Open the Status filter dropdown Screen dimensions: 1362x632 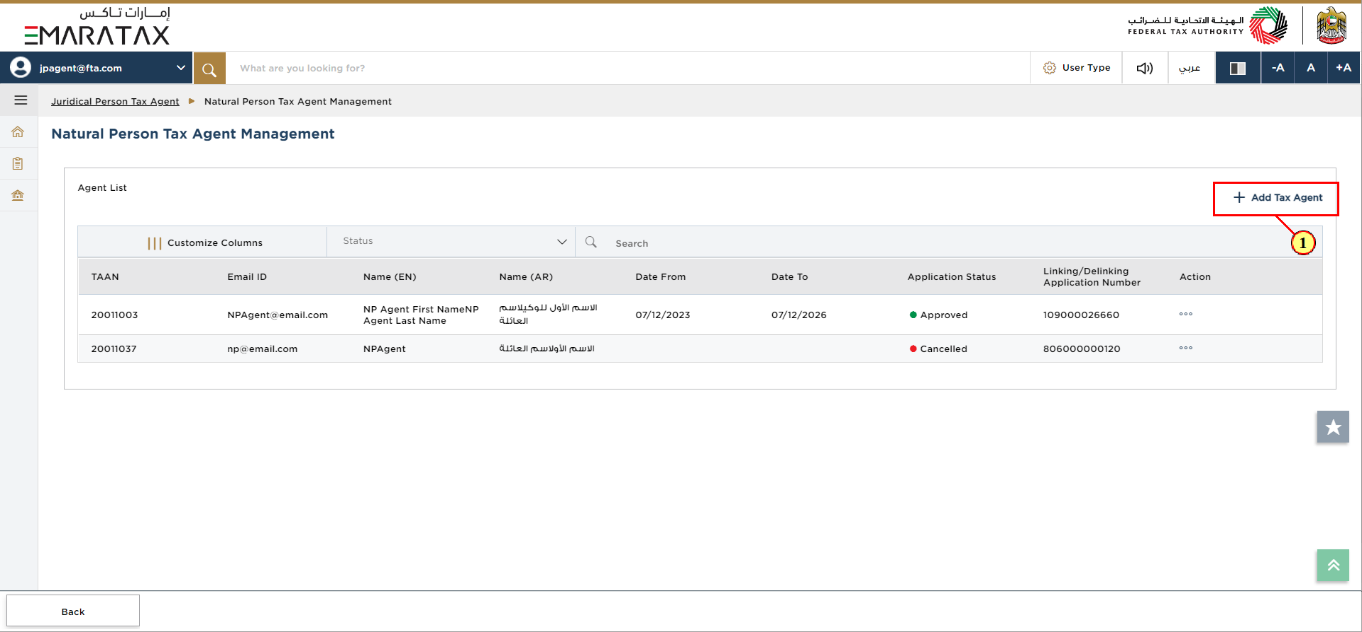click(451, 241)
